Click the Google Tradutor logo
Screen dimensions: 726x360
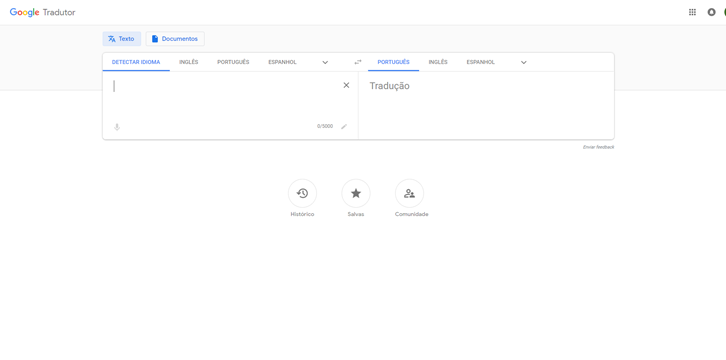click(43, 12)
